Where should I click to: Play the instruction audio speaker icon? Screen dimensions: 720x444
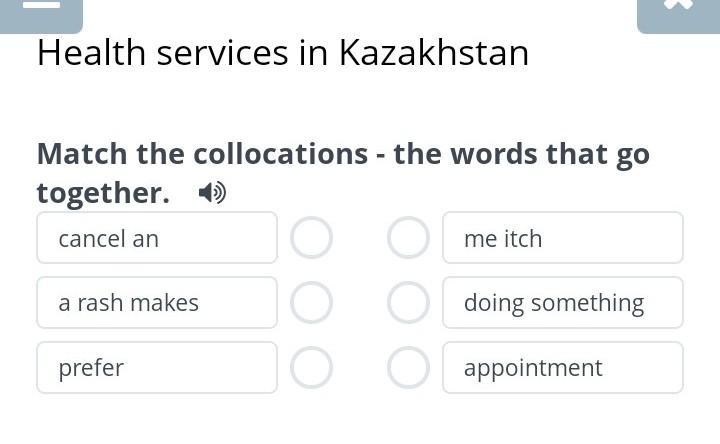pyautogui.click(x=211, y=193)
